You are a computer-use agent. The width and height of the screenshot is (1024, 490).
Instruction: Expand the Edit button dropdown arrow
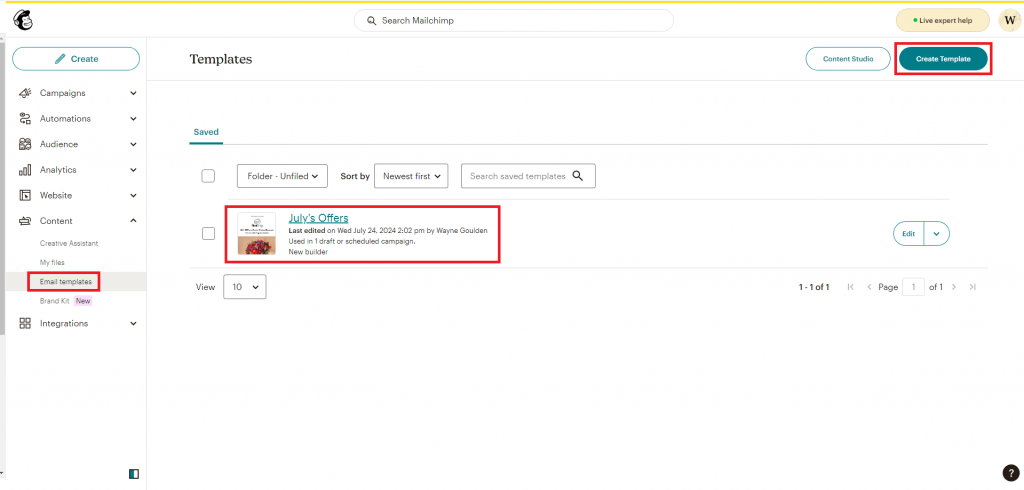pyautogui.click(x=936, y=233)
